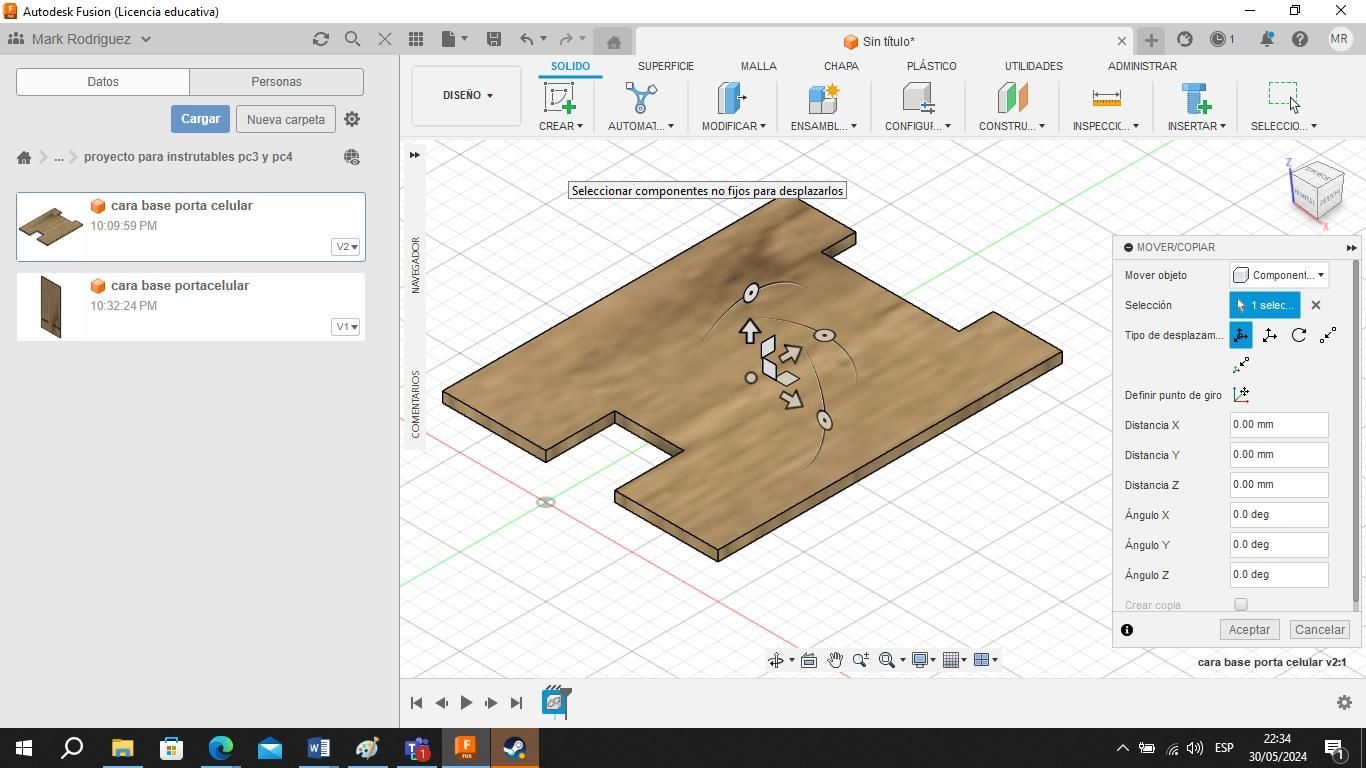Viewport: 1366px width, 768px height.
Task: Click the Distancia X input field
Action: coord(1279,425)
